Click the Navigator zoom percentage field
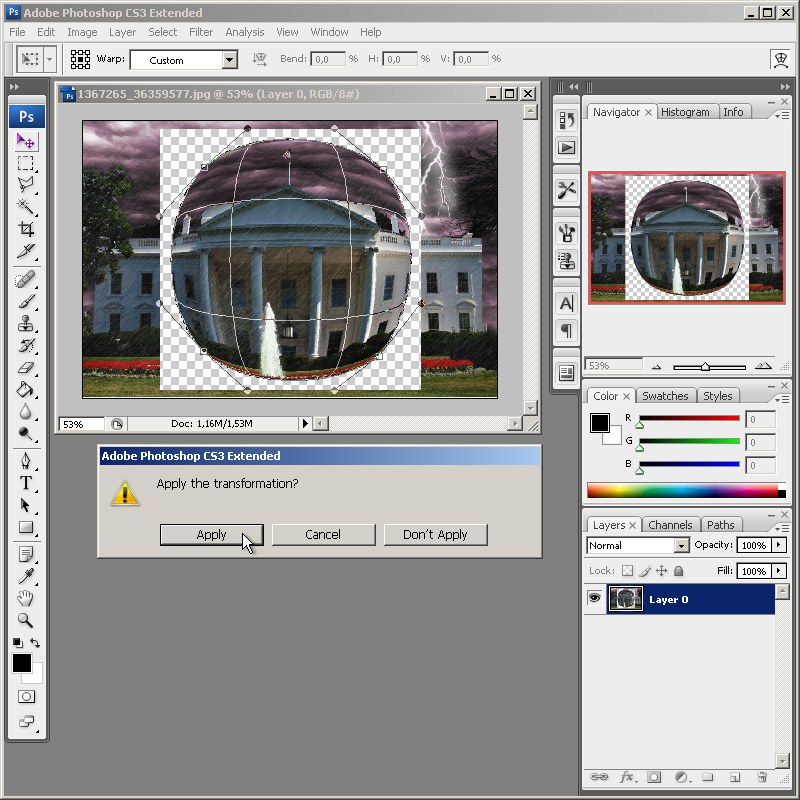800x800 pixels. (613, 365)
